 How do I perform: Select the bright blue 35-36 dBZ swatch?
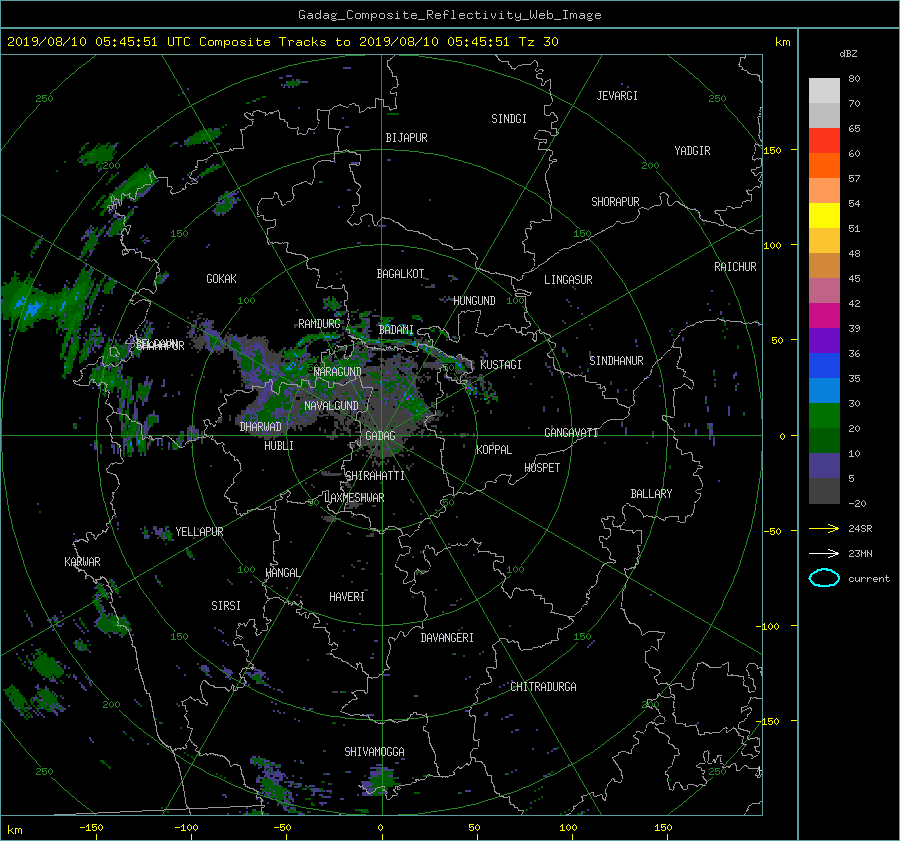click(x=824, y=365)
